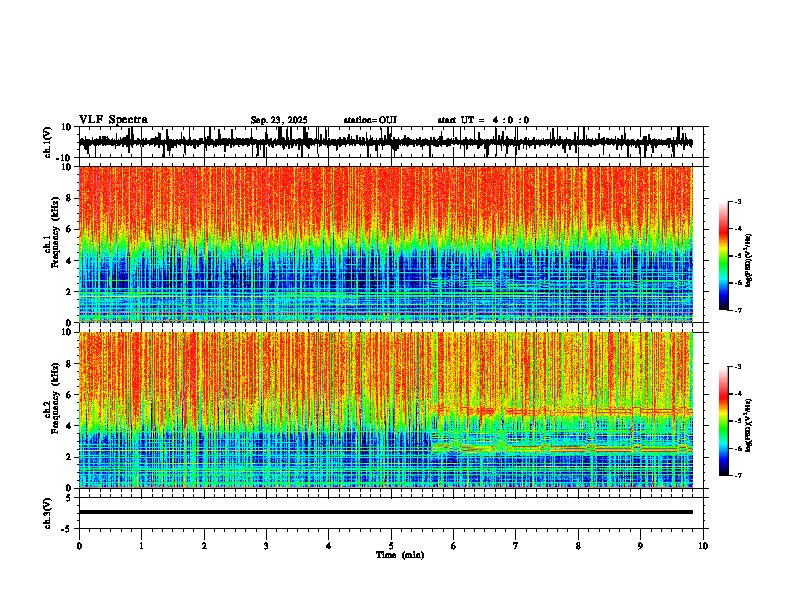Click the Time axis tick label '4'
Image resolution: width=792 pixels, height=612 pixels.
pyautogui.click(x=329, y=546)
